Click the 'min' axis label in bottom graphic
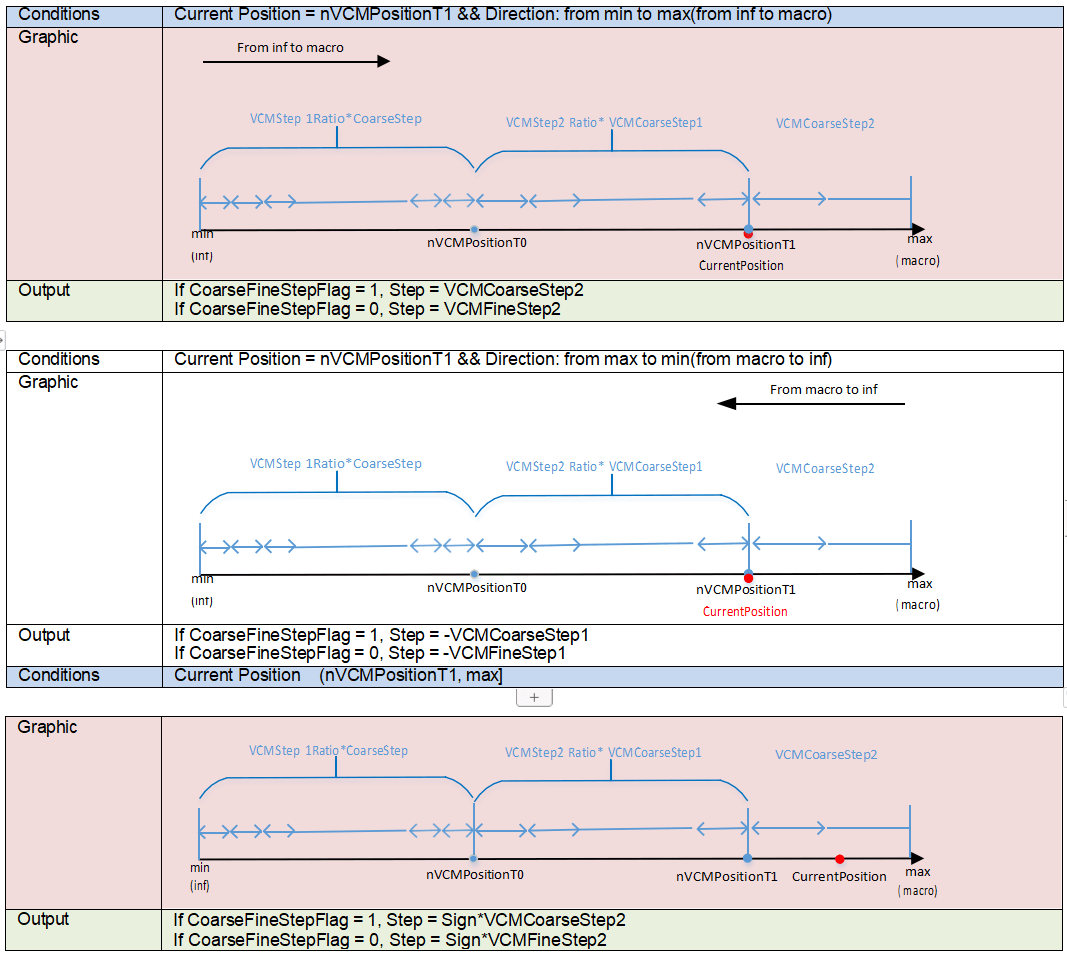Screen dimensions: 1067x959 [x=200, y=868]
